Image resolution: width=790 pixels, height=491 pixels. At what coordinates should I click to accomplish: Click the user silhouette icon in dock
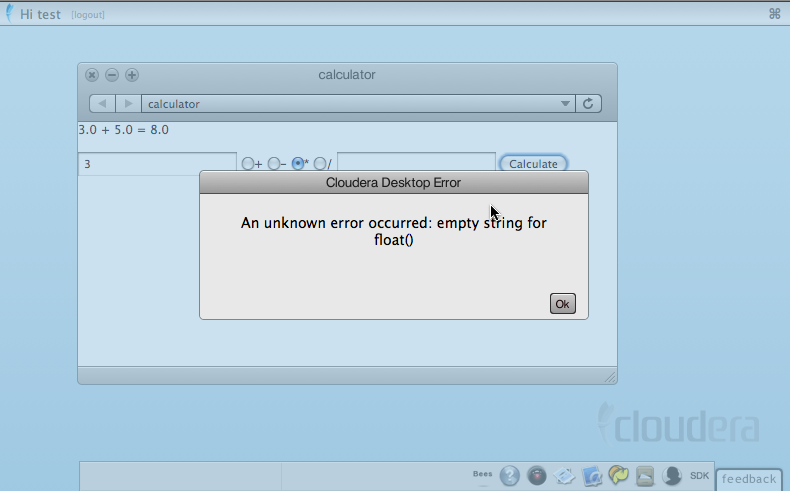tap(672, 476)
